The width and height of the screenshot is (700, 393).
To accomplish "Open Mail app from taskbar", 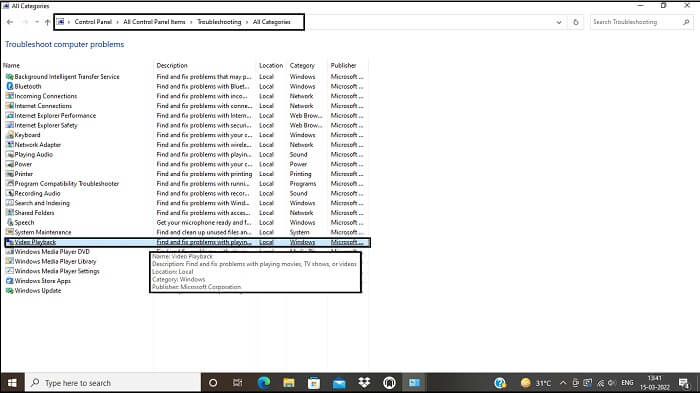I will point(339,383).
